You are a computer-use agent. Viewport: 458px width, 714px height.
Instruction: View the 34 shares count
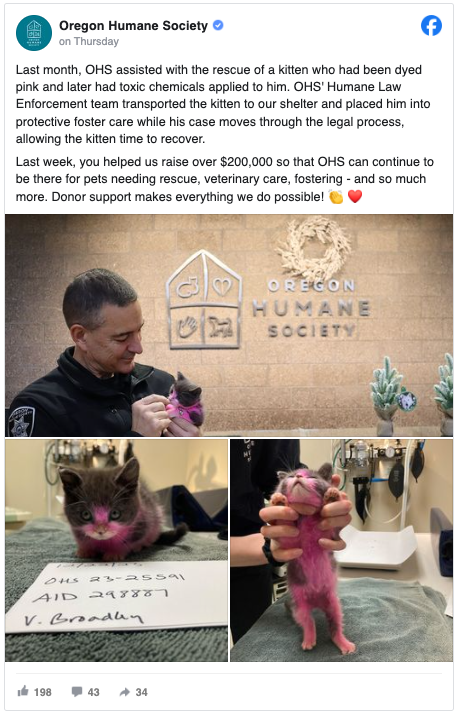142,692
